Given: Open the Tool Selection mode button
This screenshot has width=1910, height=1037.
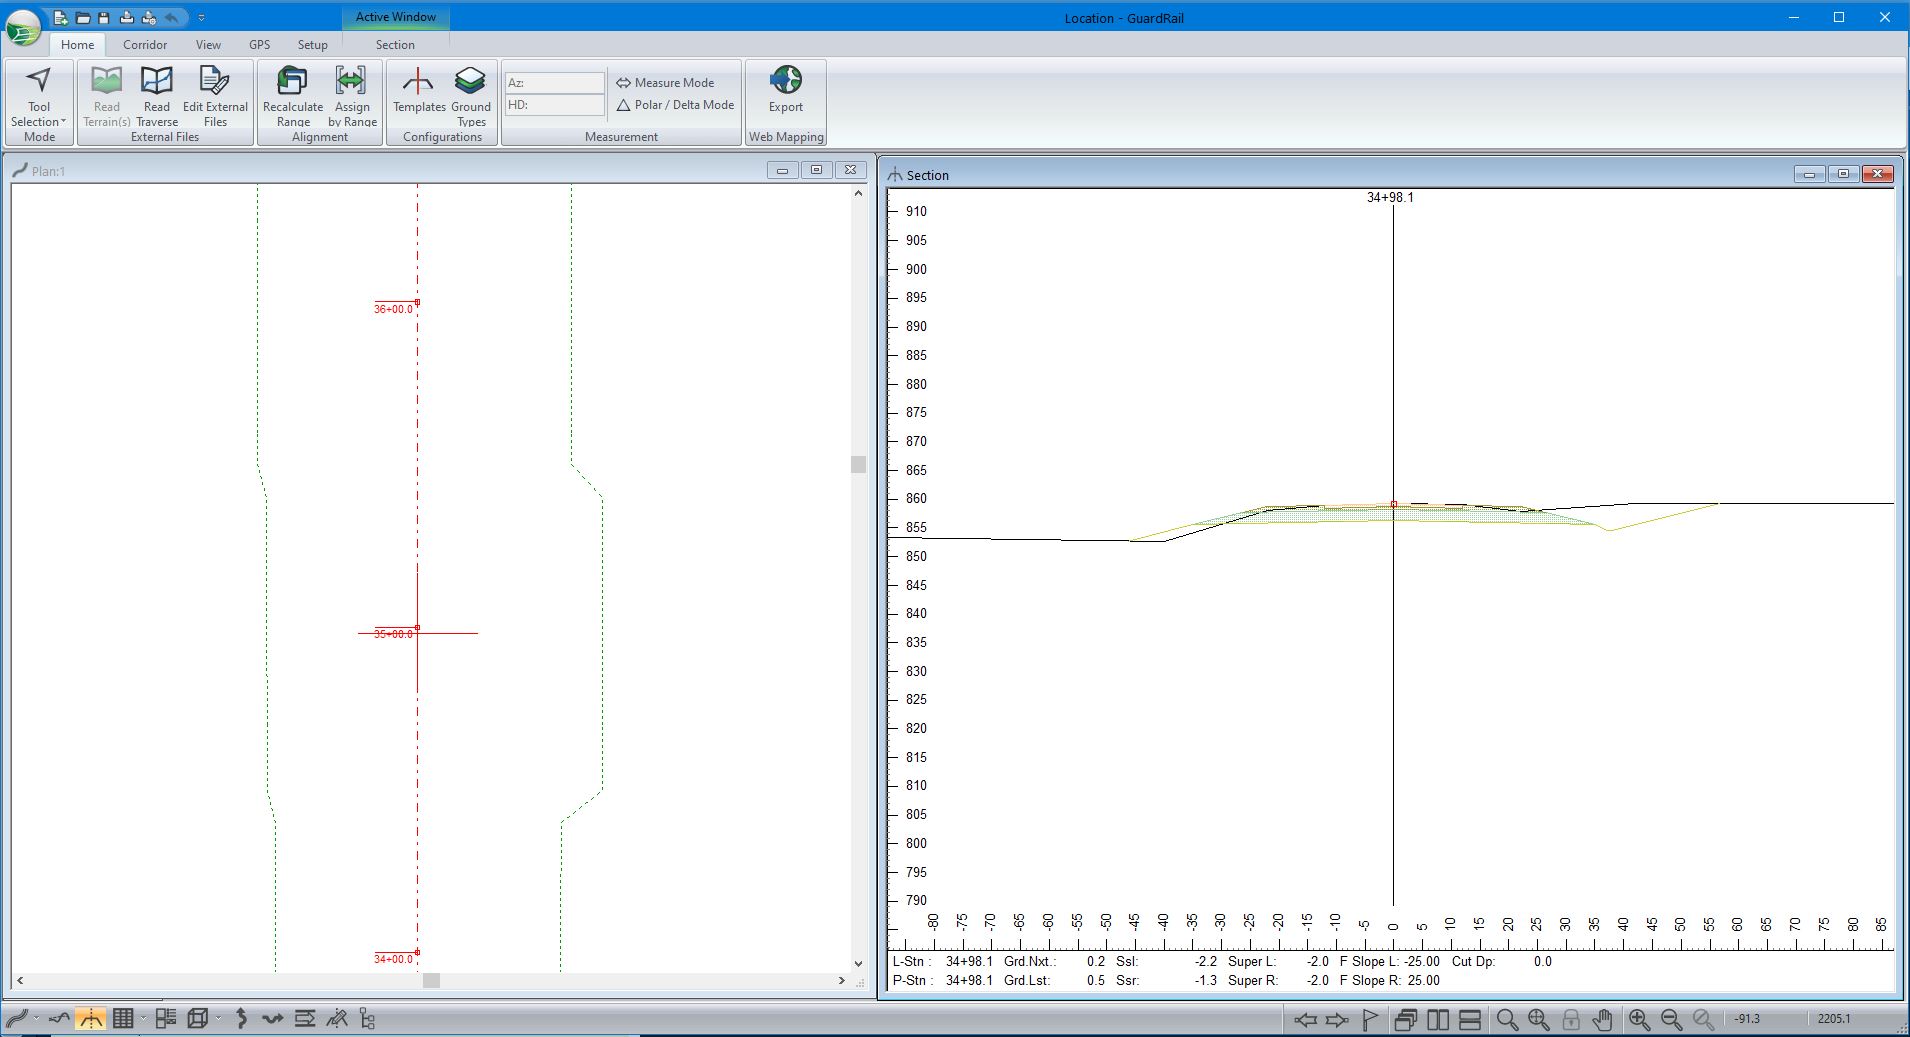Looking at the screenshot, I should pos(39,97).
